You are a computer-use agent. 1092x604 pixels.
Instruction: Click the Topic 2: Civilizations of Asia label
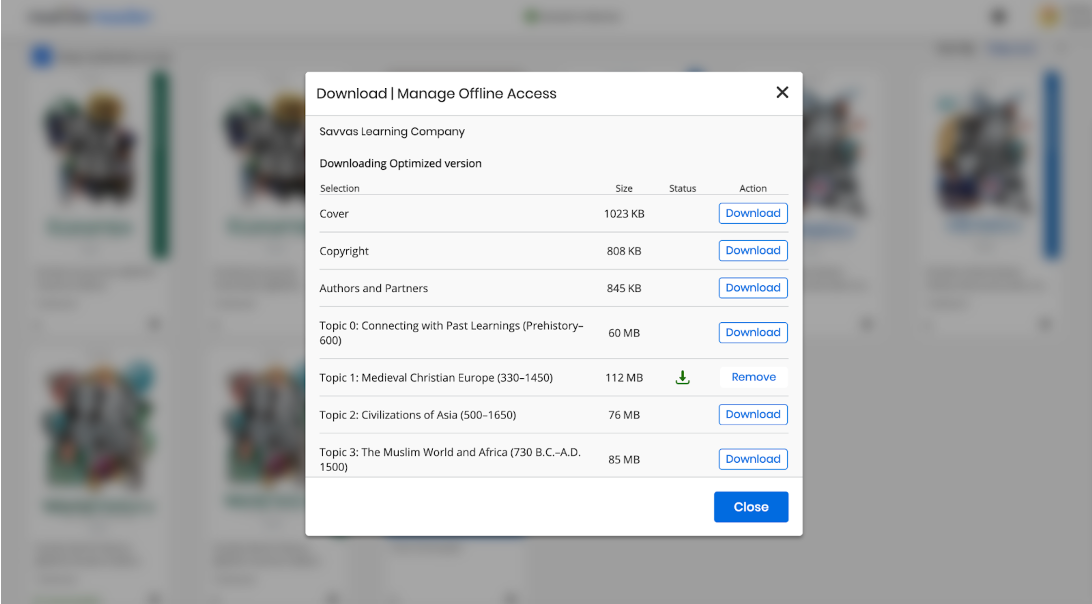pyautogui.click(x=417, y=415)
